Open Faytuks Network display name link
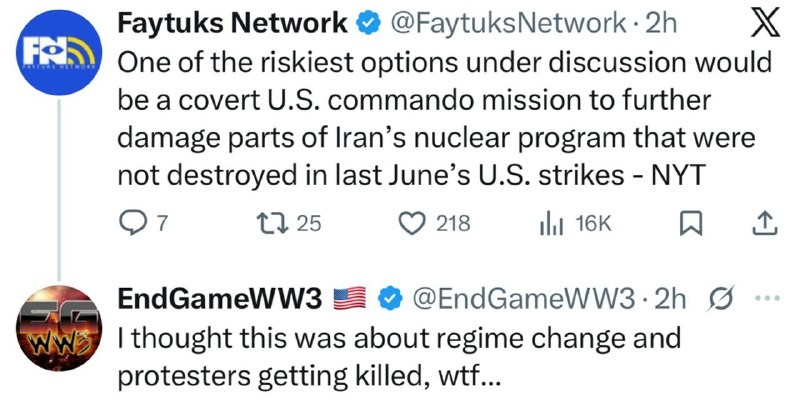Screen dimensions: 800x405 (x=233, y=22)
